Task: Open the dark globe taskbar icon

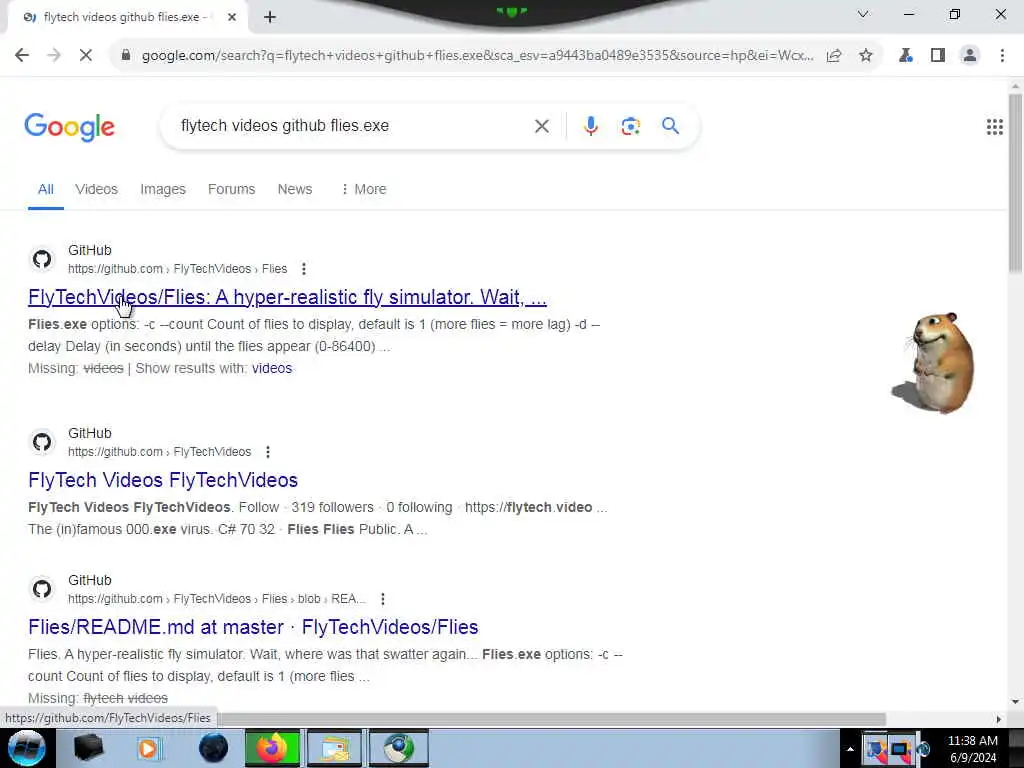Action: click(x=214, y=748)
